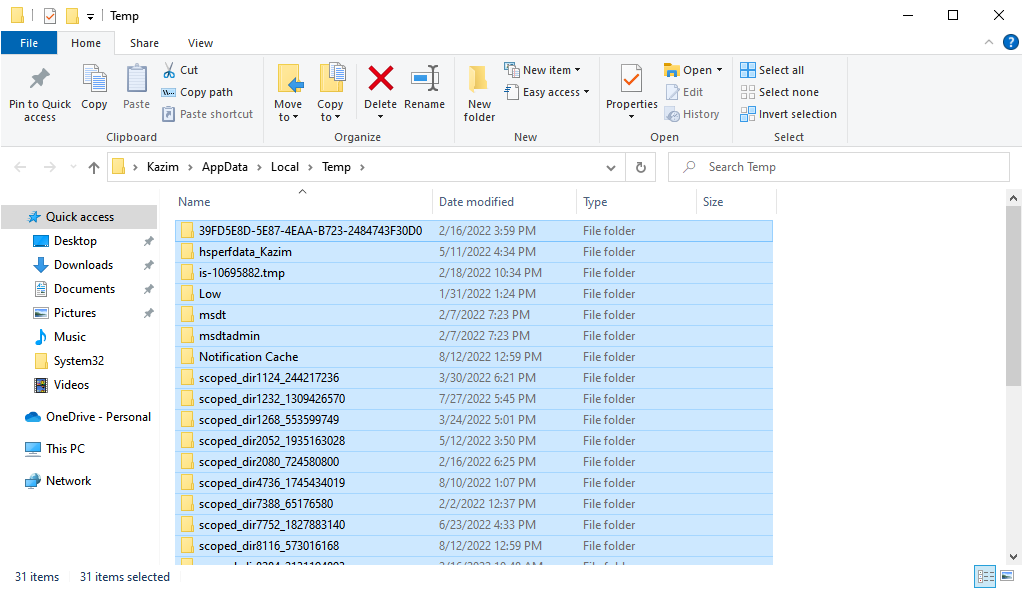Viewport: 1023px width, 589px height.
Task: Expand the Delete dropdown arrow
Action: (x=380, y=117)
